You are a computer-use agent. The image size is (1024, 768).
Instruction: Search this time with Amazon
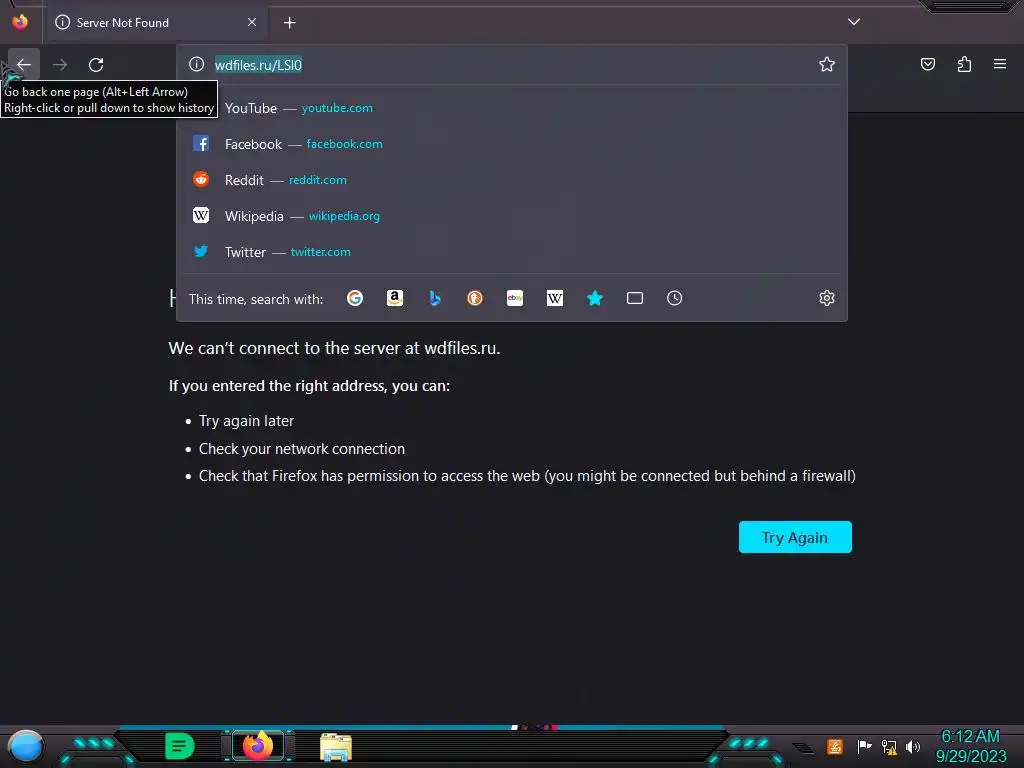pos(394,298)
